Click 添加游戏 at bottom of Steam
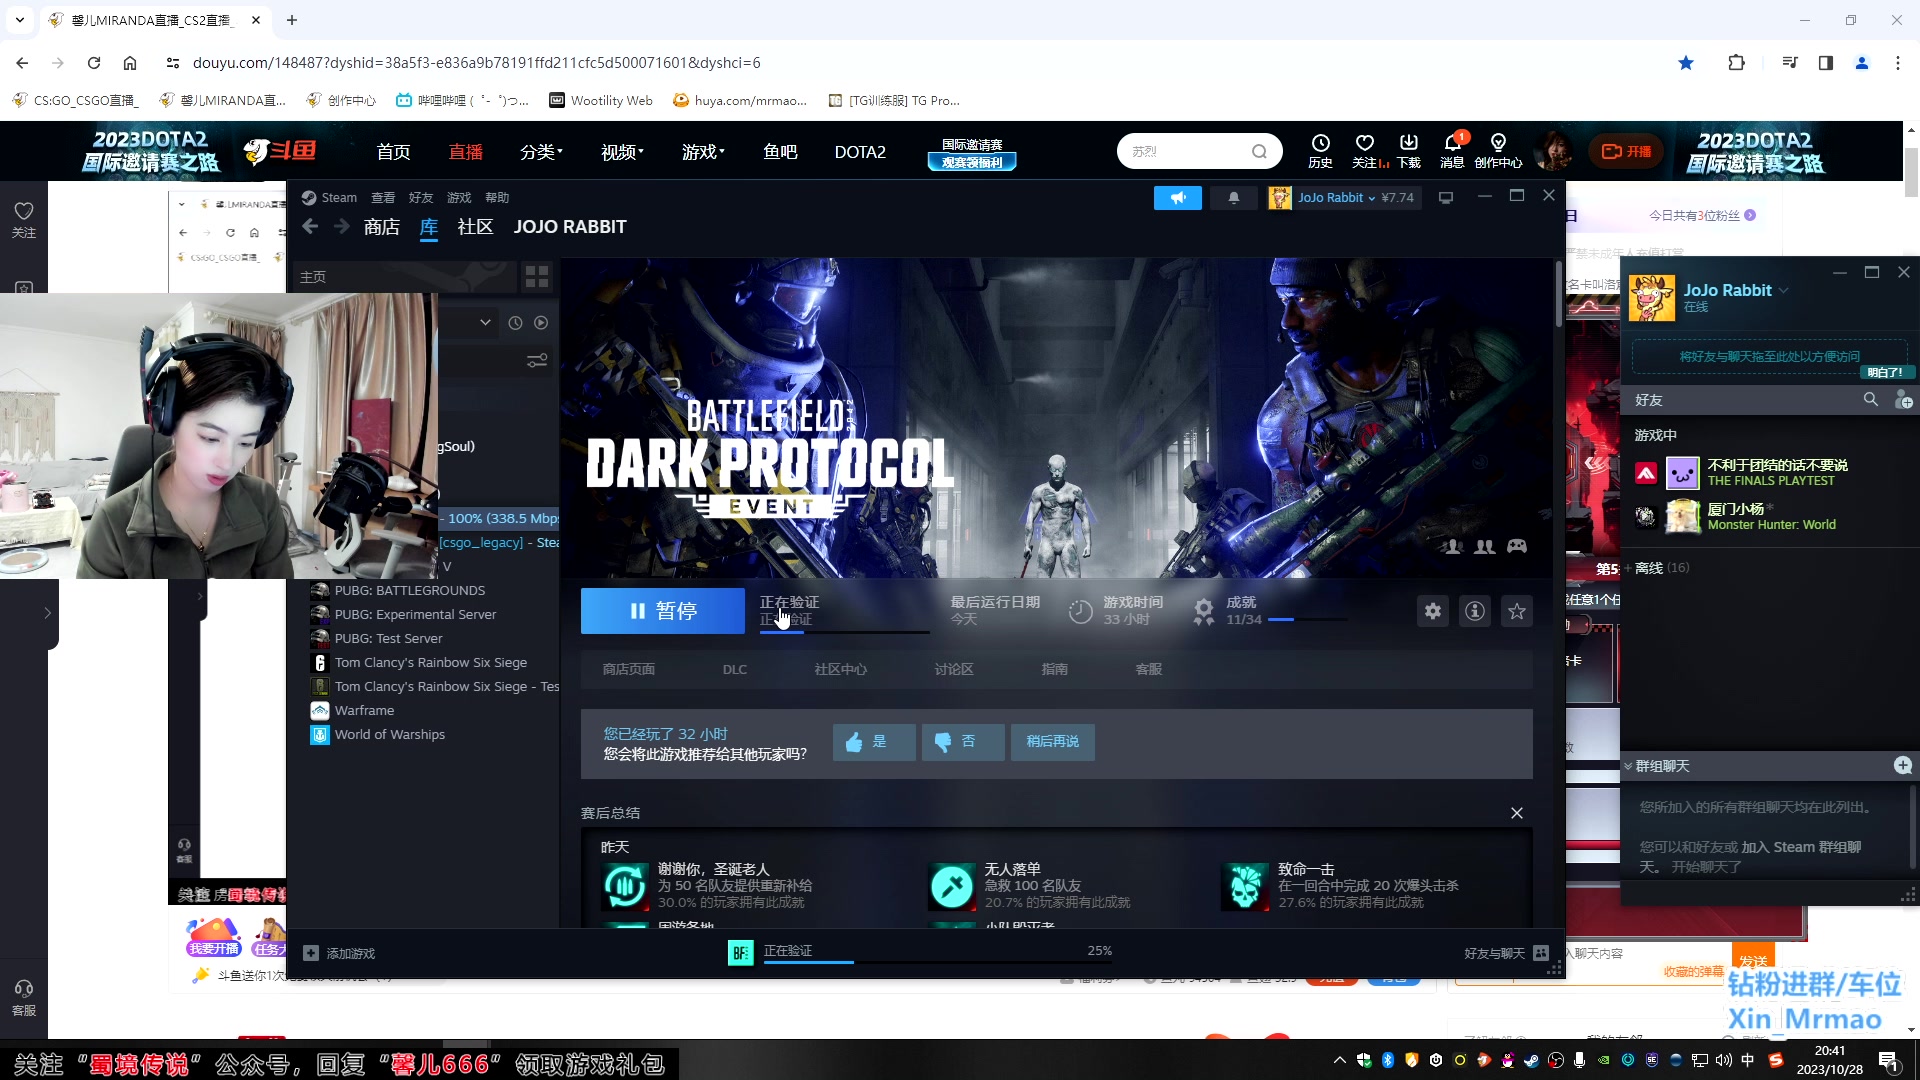 point(340,954)
